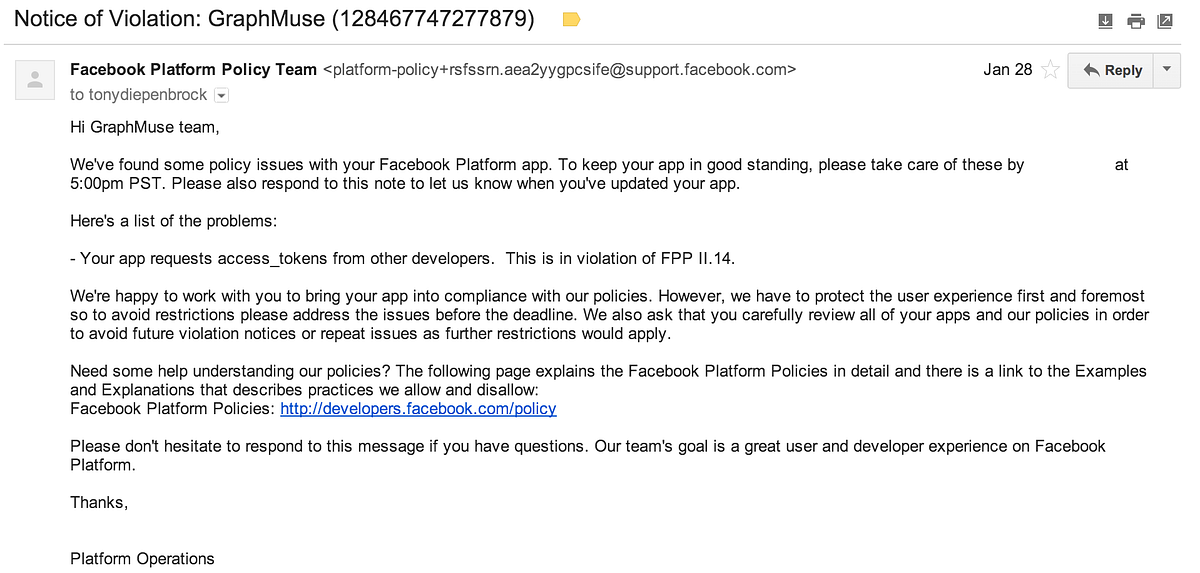
Task: Star the Jan 28 message
Action: click(x=1050, y=70)
